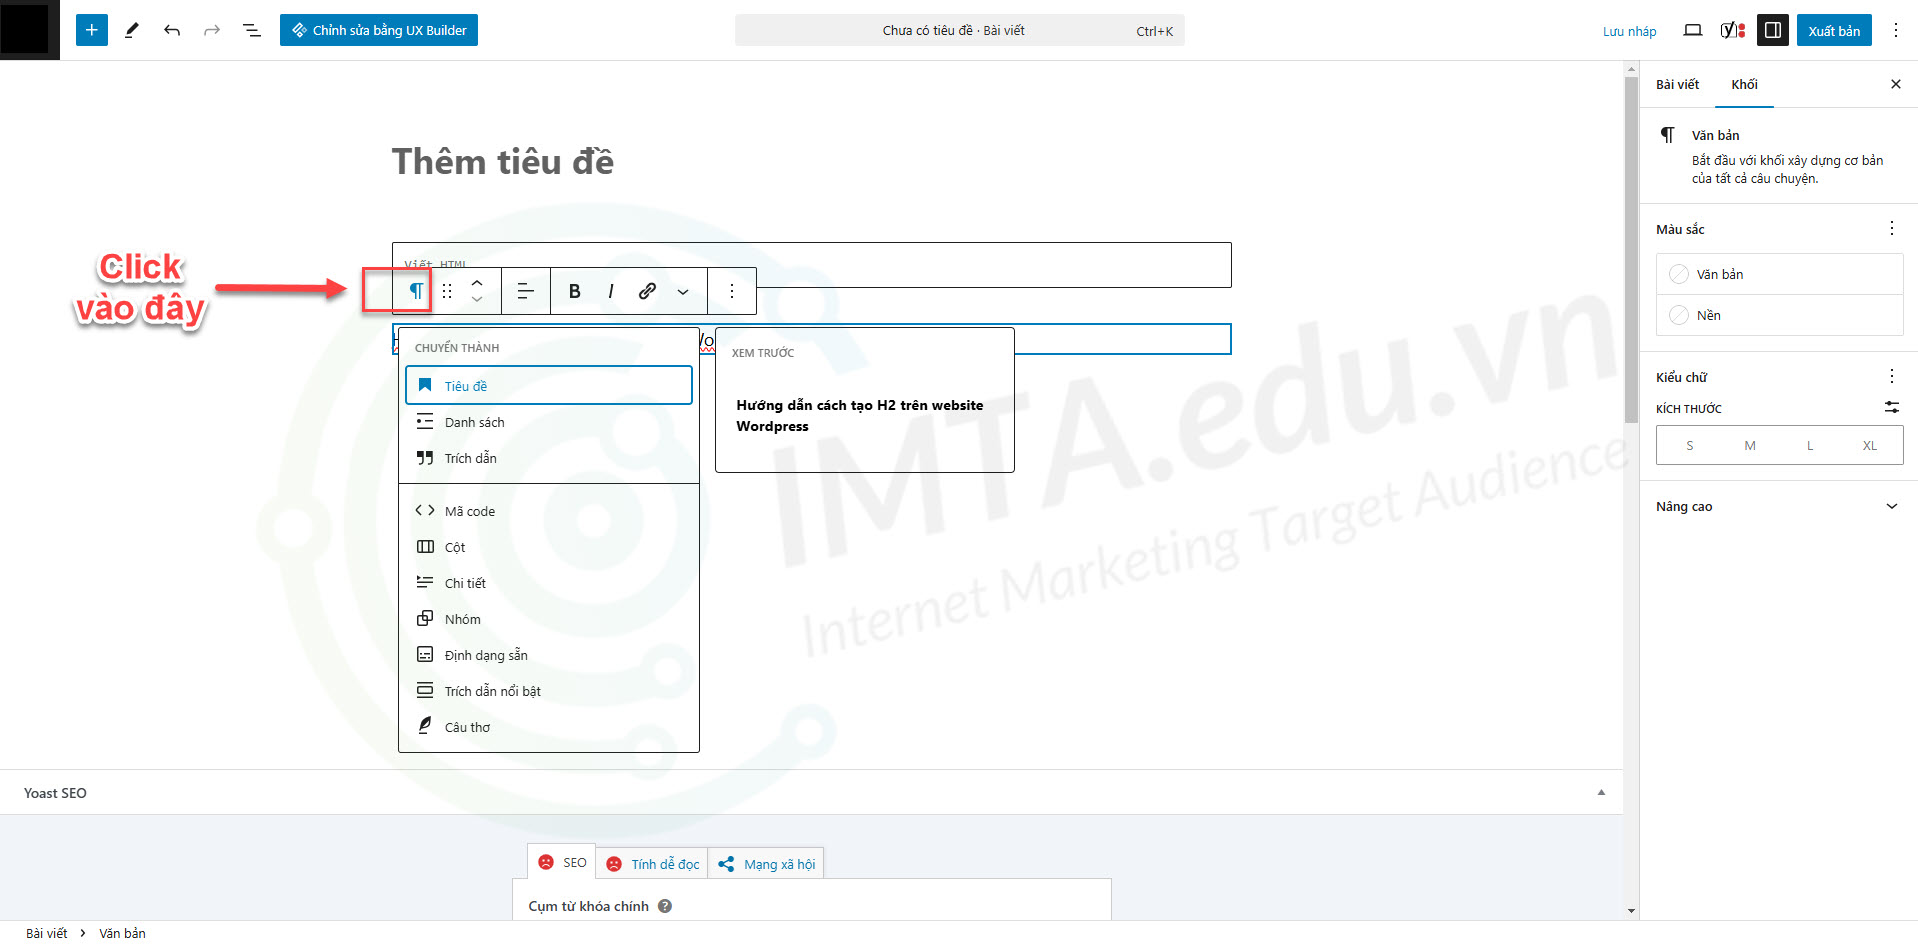Expand the Nâng cao panel
Image resolution: width=1918 pixels, height=944 pixels.
point(1779,506)
